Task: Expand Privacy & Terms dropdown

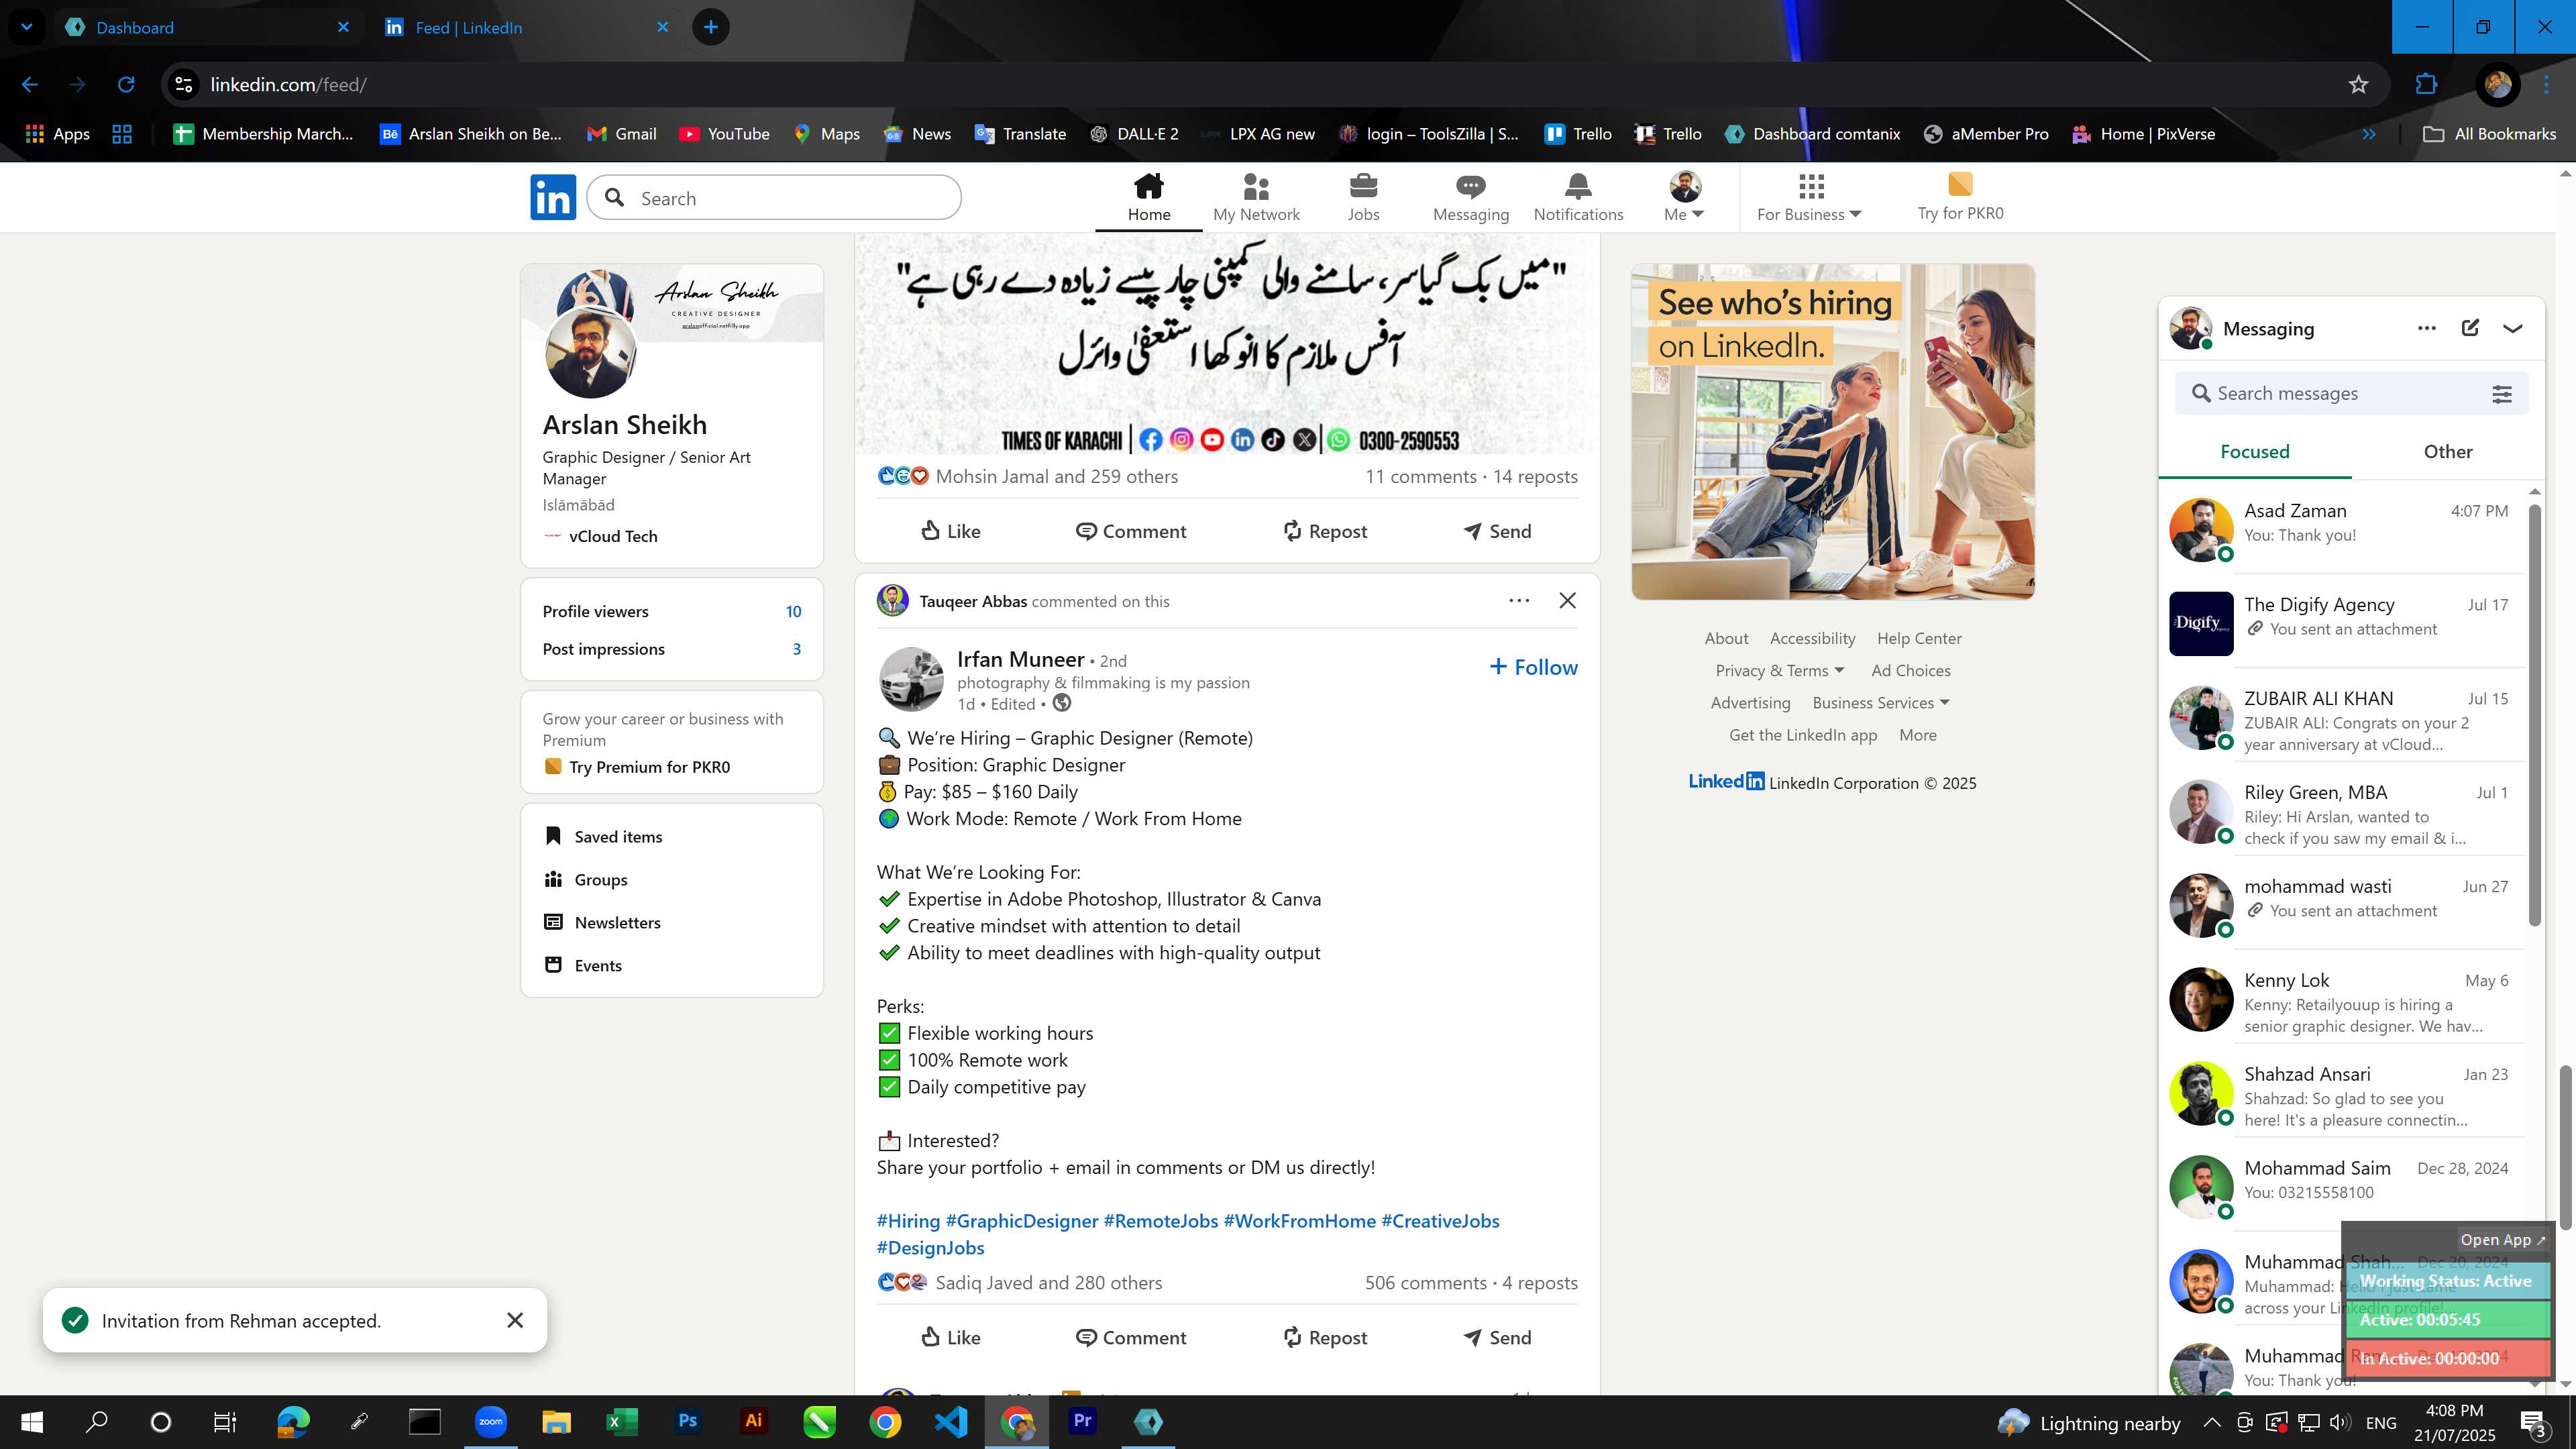Action: (x=1780, y=671)
